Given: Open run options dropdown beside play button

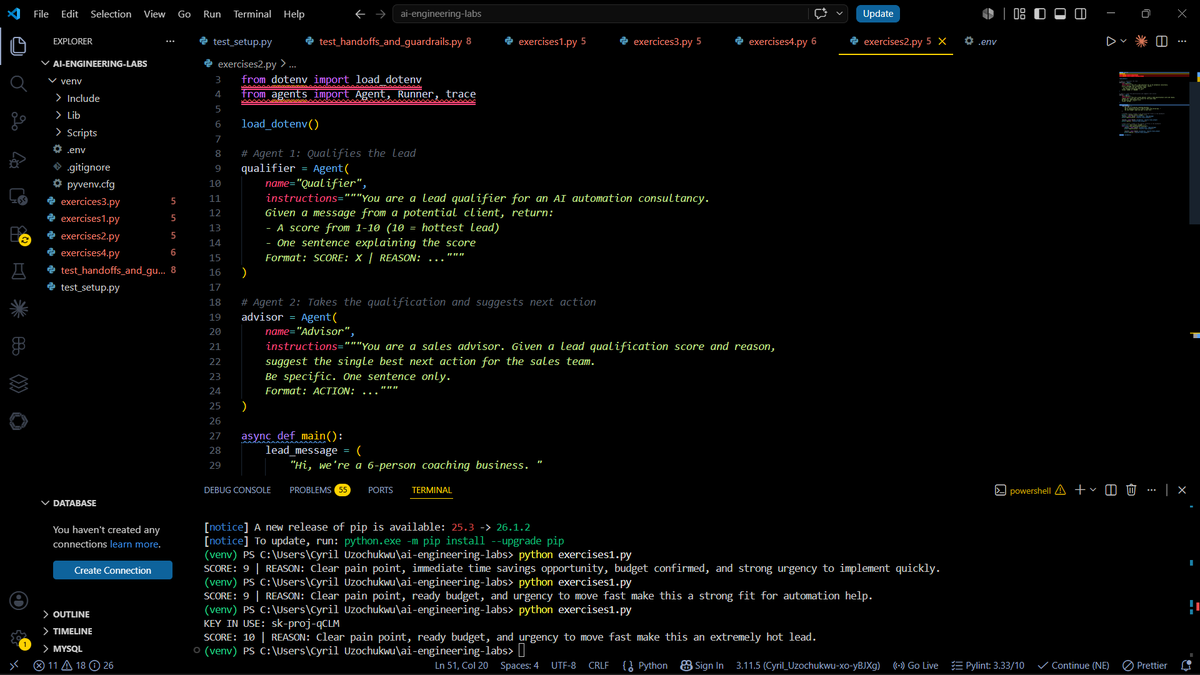Looking at the screenshot, I should (x=1124, y=41).
